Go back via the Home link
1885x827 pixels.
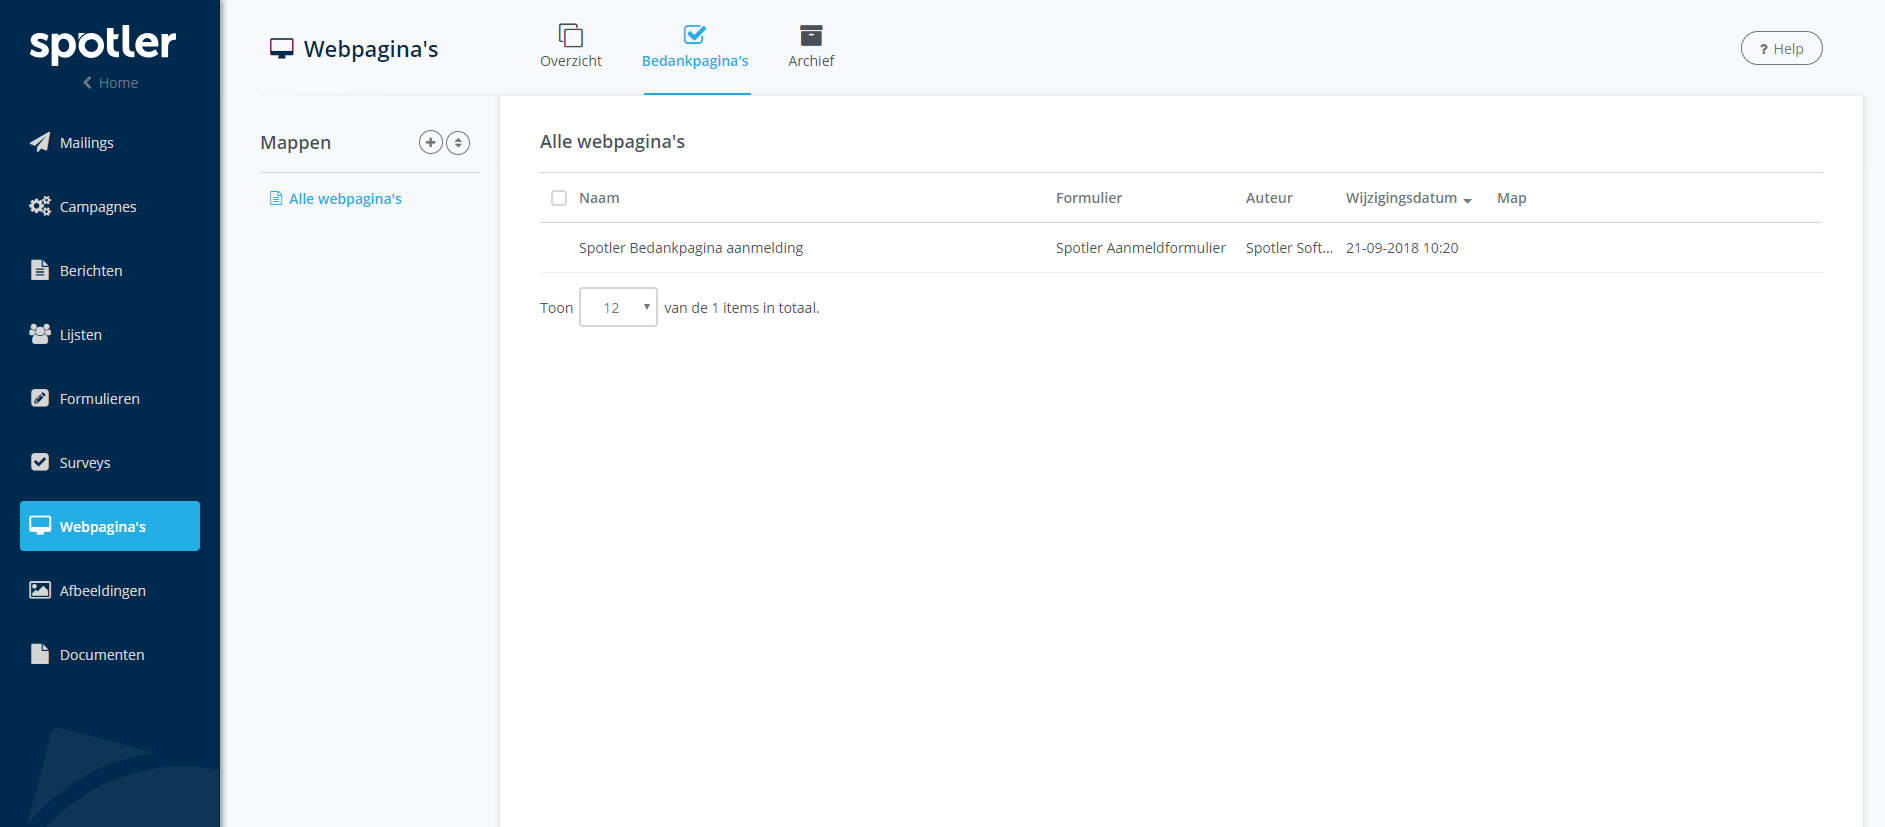[110, 83]
